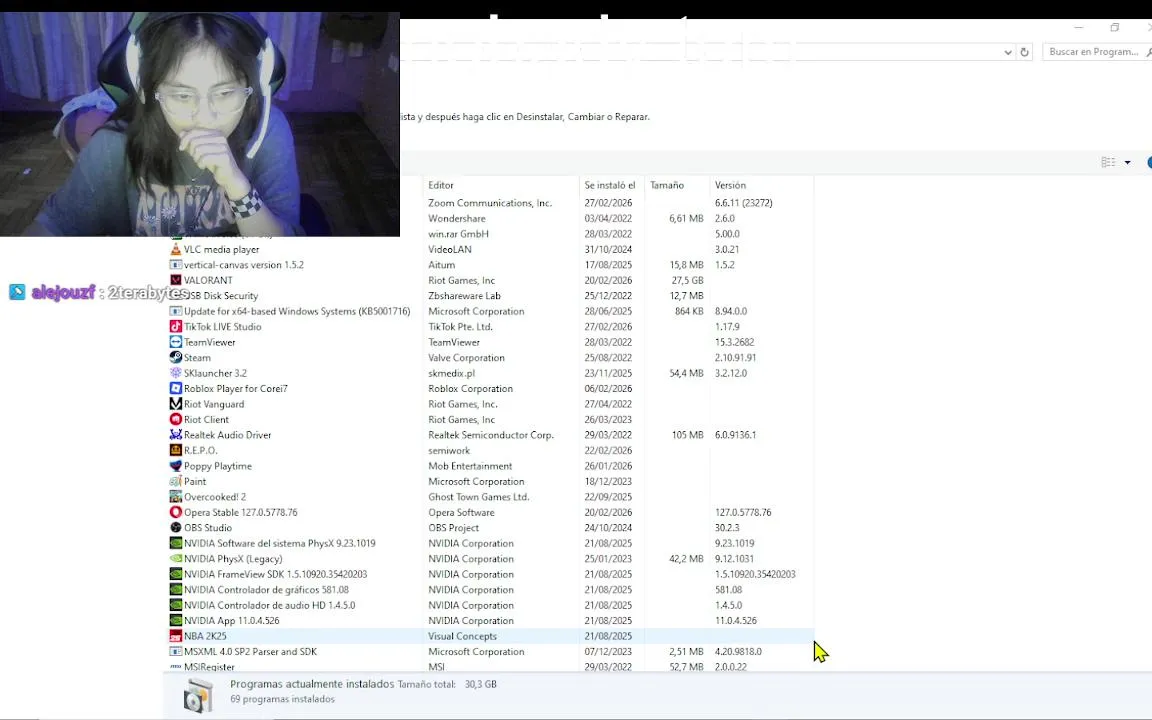Select NVIDIA FrameView SDK 1.5.10920.35420203 entry
The height and width of the screenshot is (720, 1152).
click(491, 574)
